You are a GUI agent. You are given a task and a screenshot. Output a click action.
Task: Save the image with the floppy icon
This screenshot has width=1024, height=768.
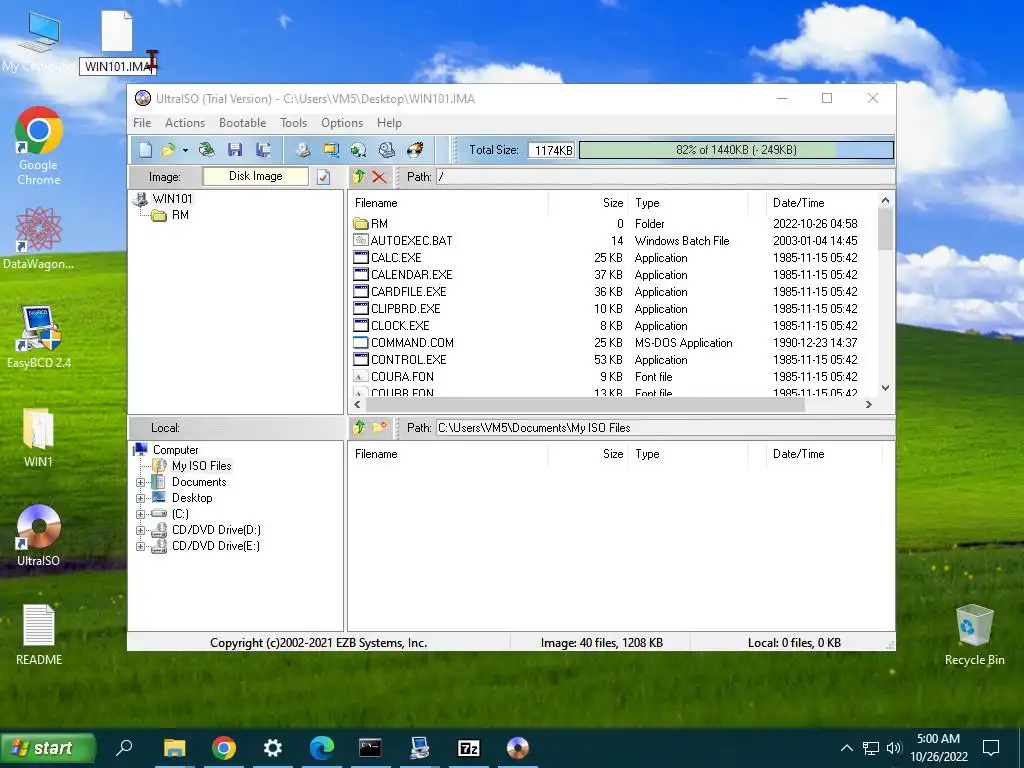click(235, 150)
